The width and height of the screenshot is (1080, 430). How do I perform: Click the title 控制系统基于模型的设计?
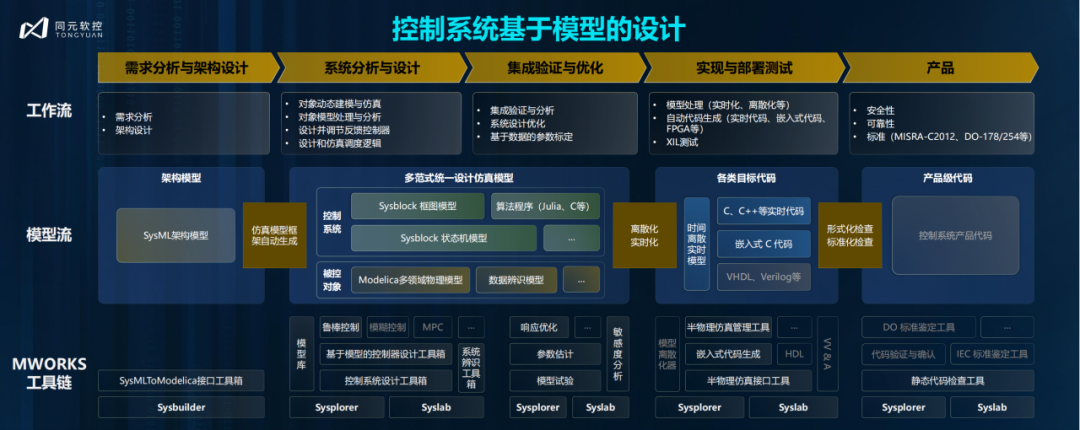point(539,29)
